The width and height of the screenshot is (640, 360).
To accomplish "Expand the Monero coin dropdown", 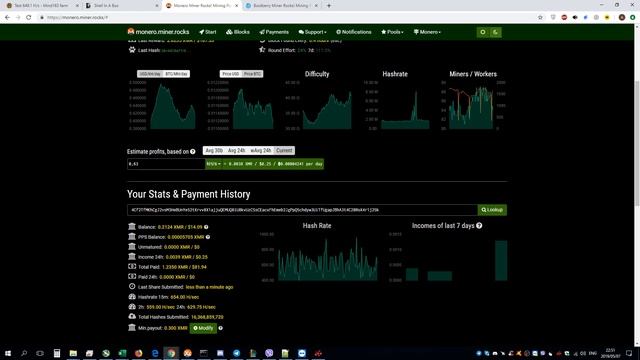I will tap(427, 32).
